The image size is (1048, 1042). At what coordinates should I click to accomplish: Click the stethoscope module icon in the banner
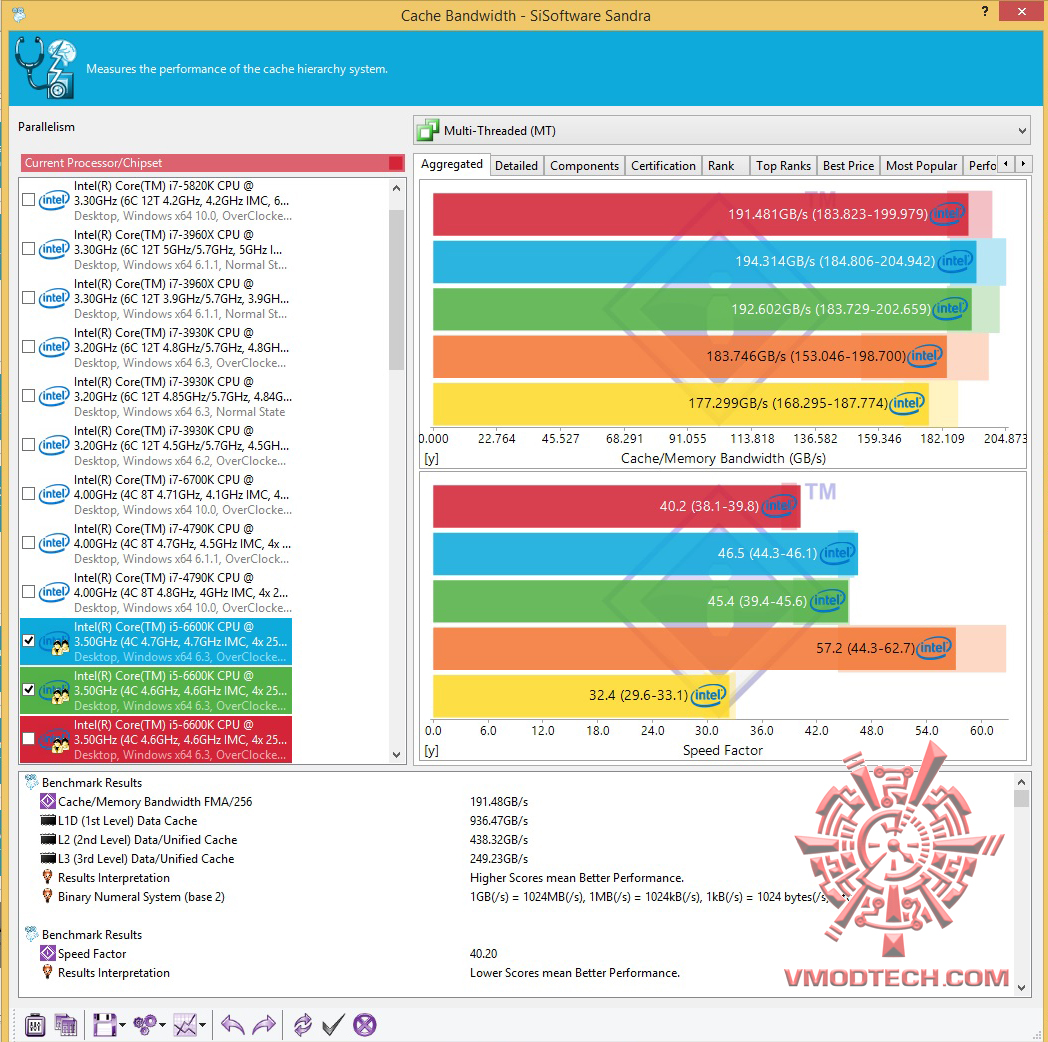point(45,68)
